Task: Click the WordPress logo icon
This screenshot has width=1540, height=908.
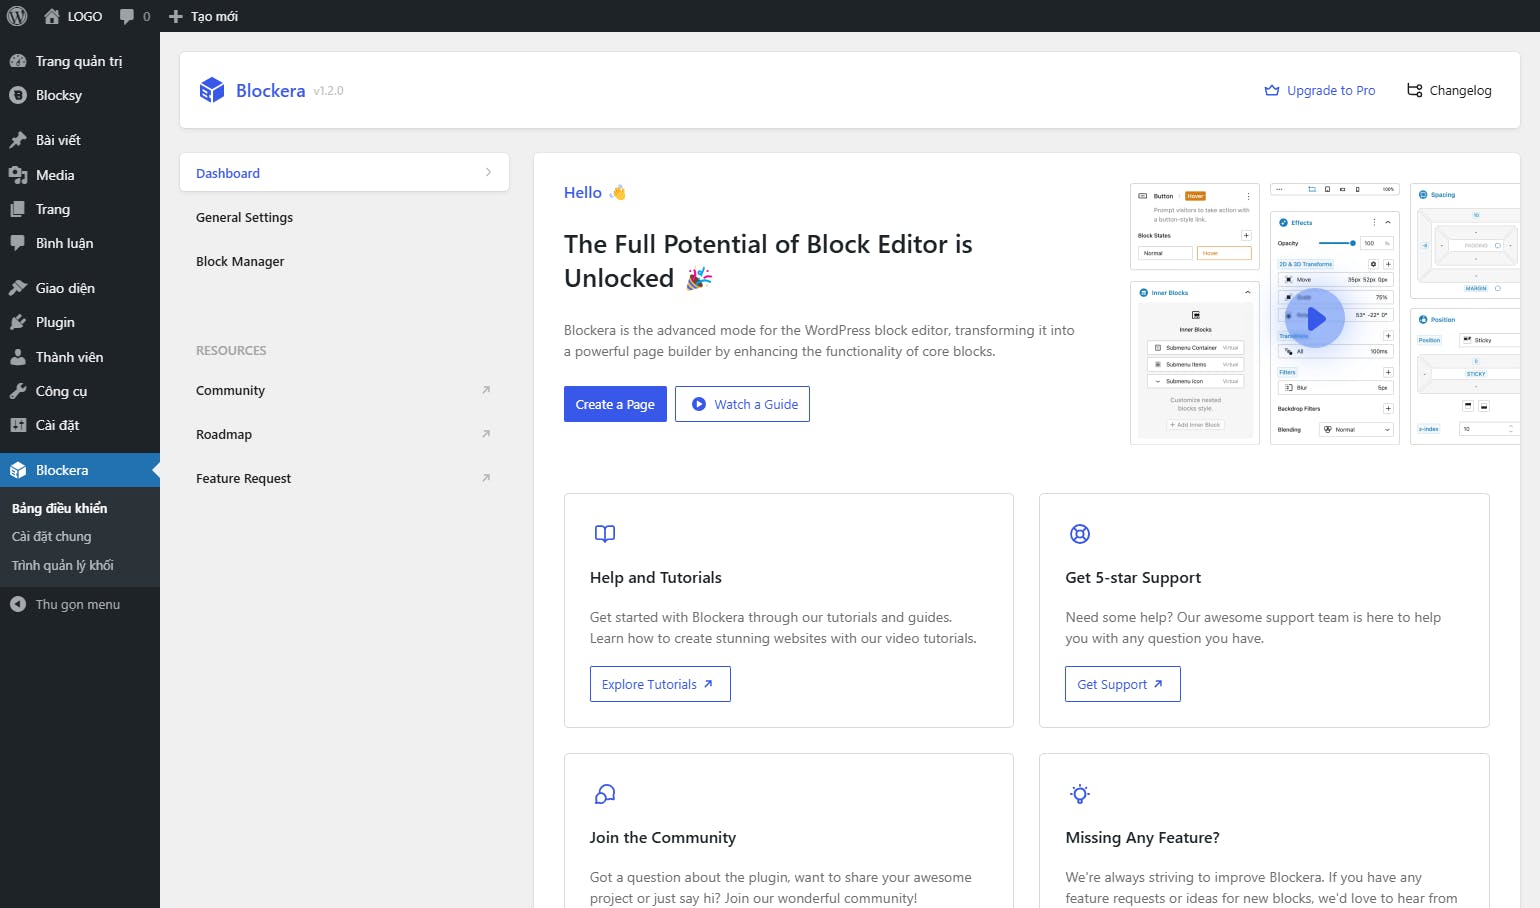Action: (x=17, y=16)
